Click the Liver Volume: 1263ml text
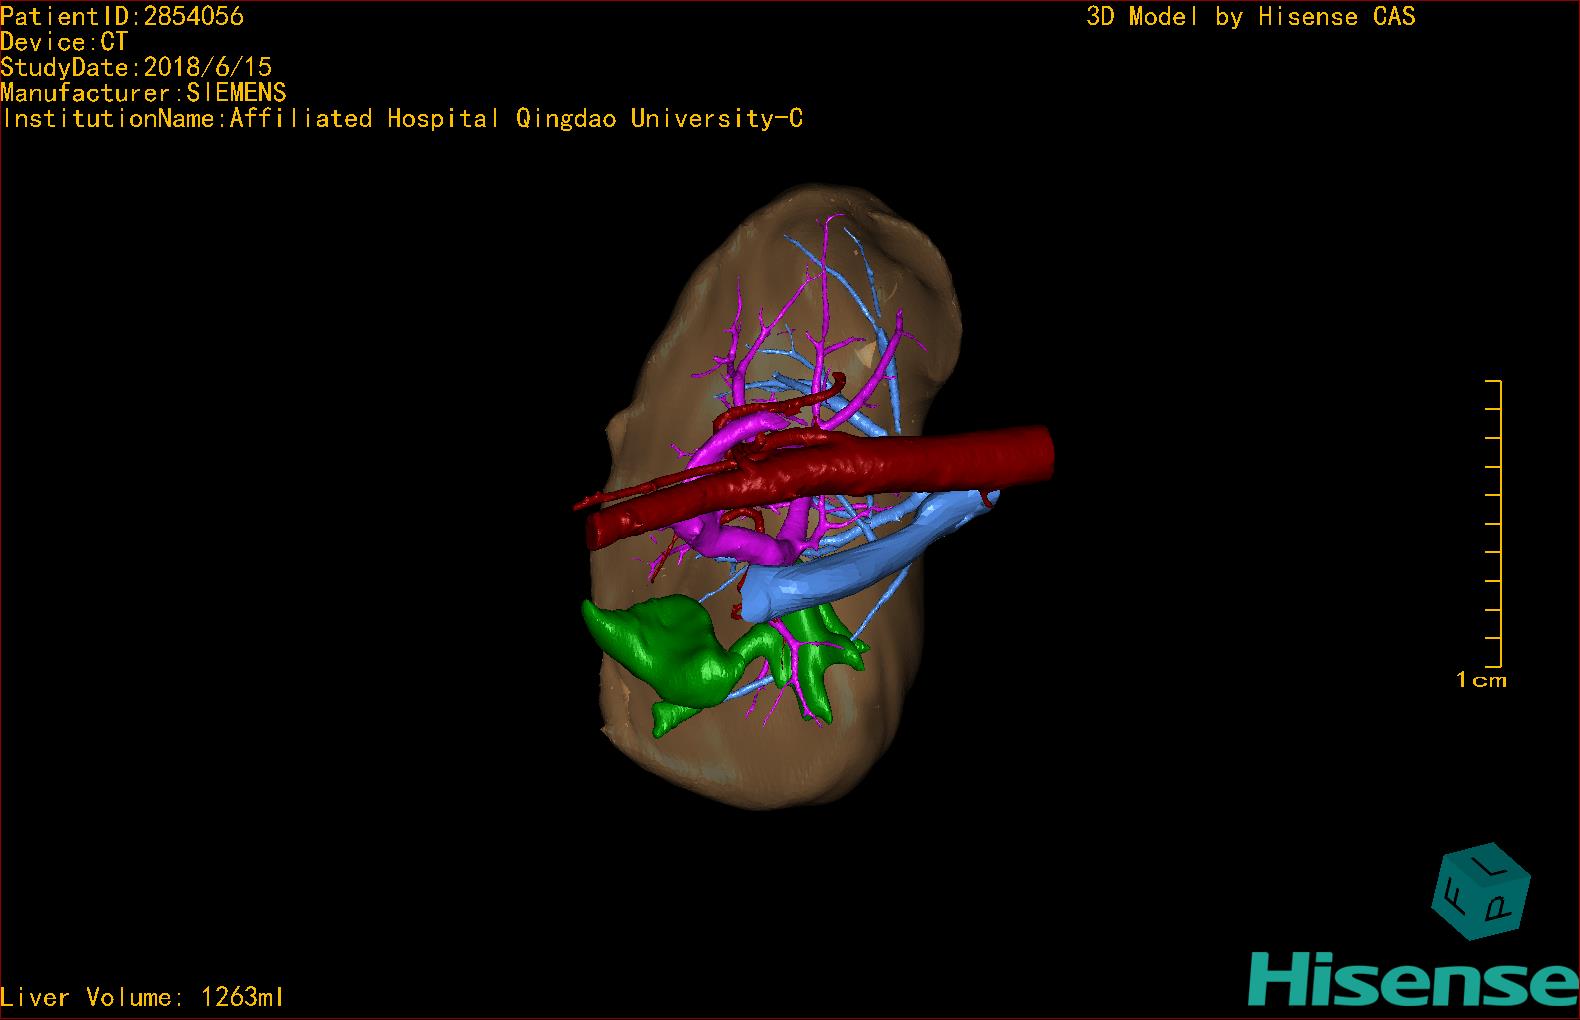Viewport: 1580px width, 1020px height. click(x=142, y=997)
